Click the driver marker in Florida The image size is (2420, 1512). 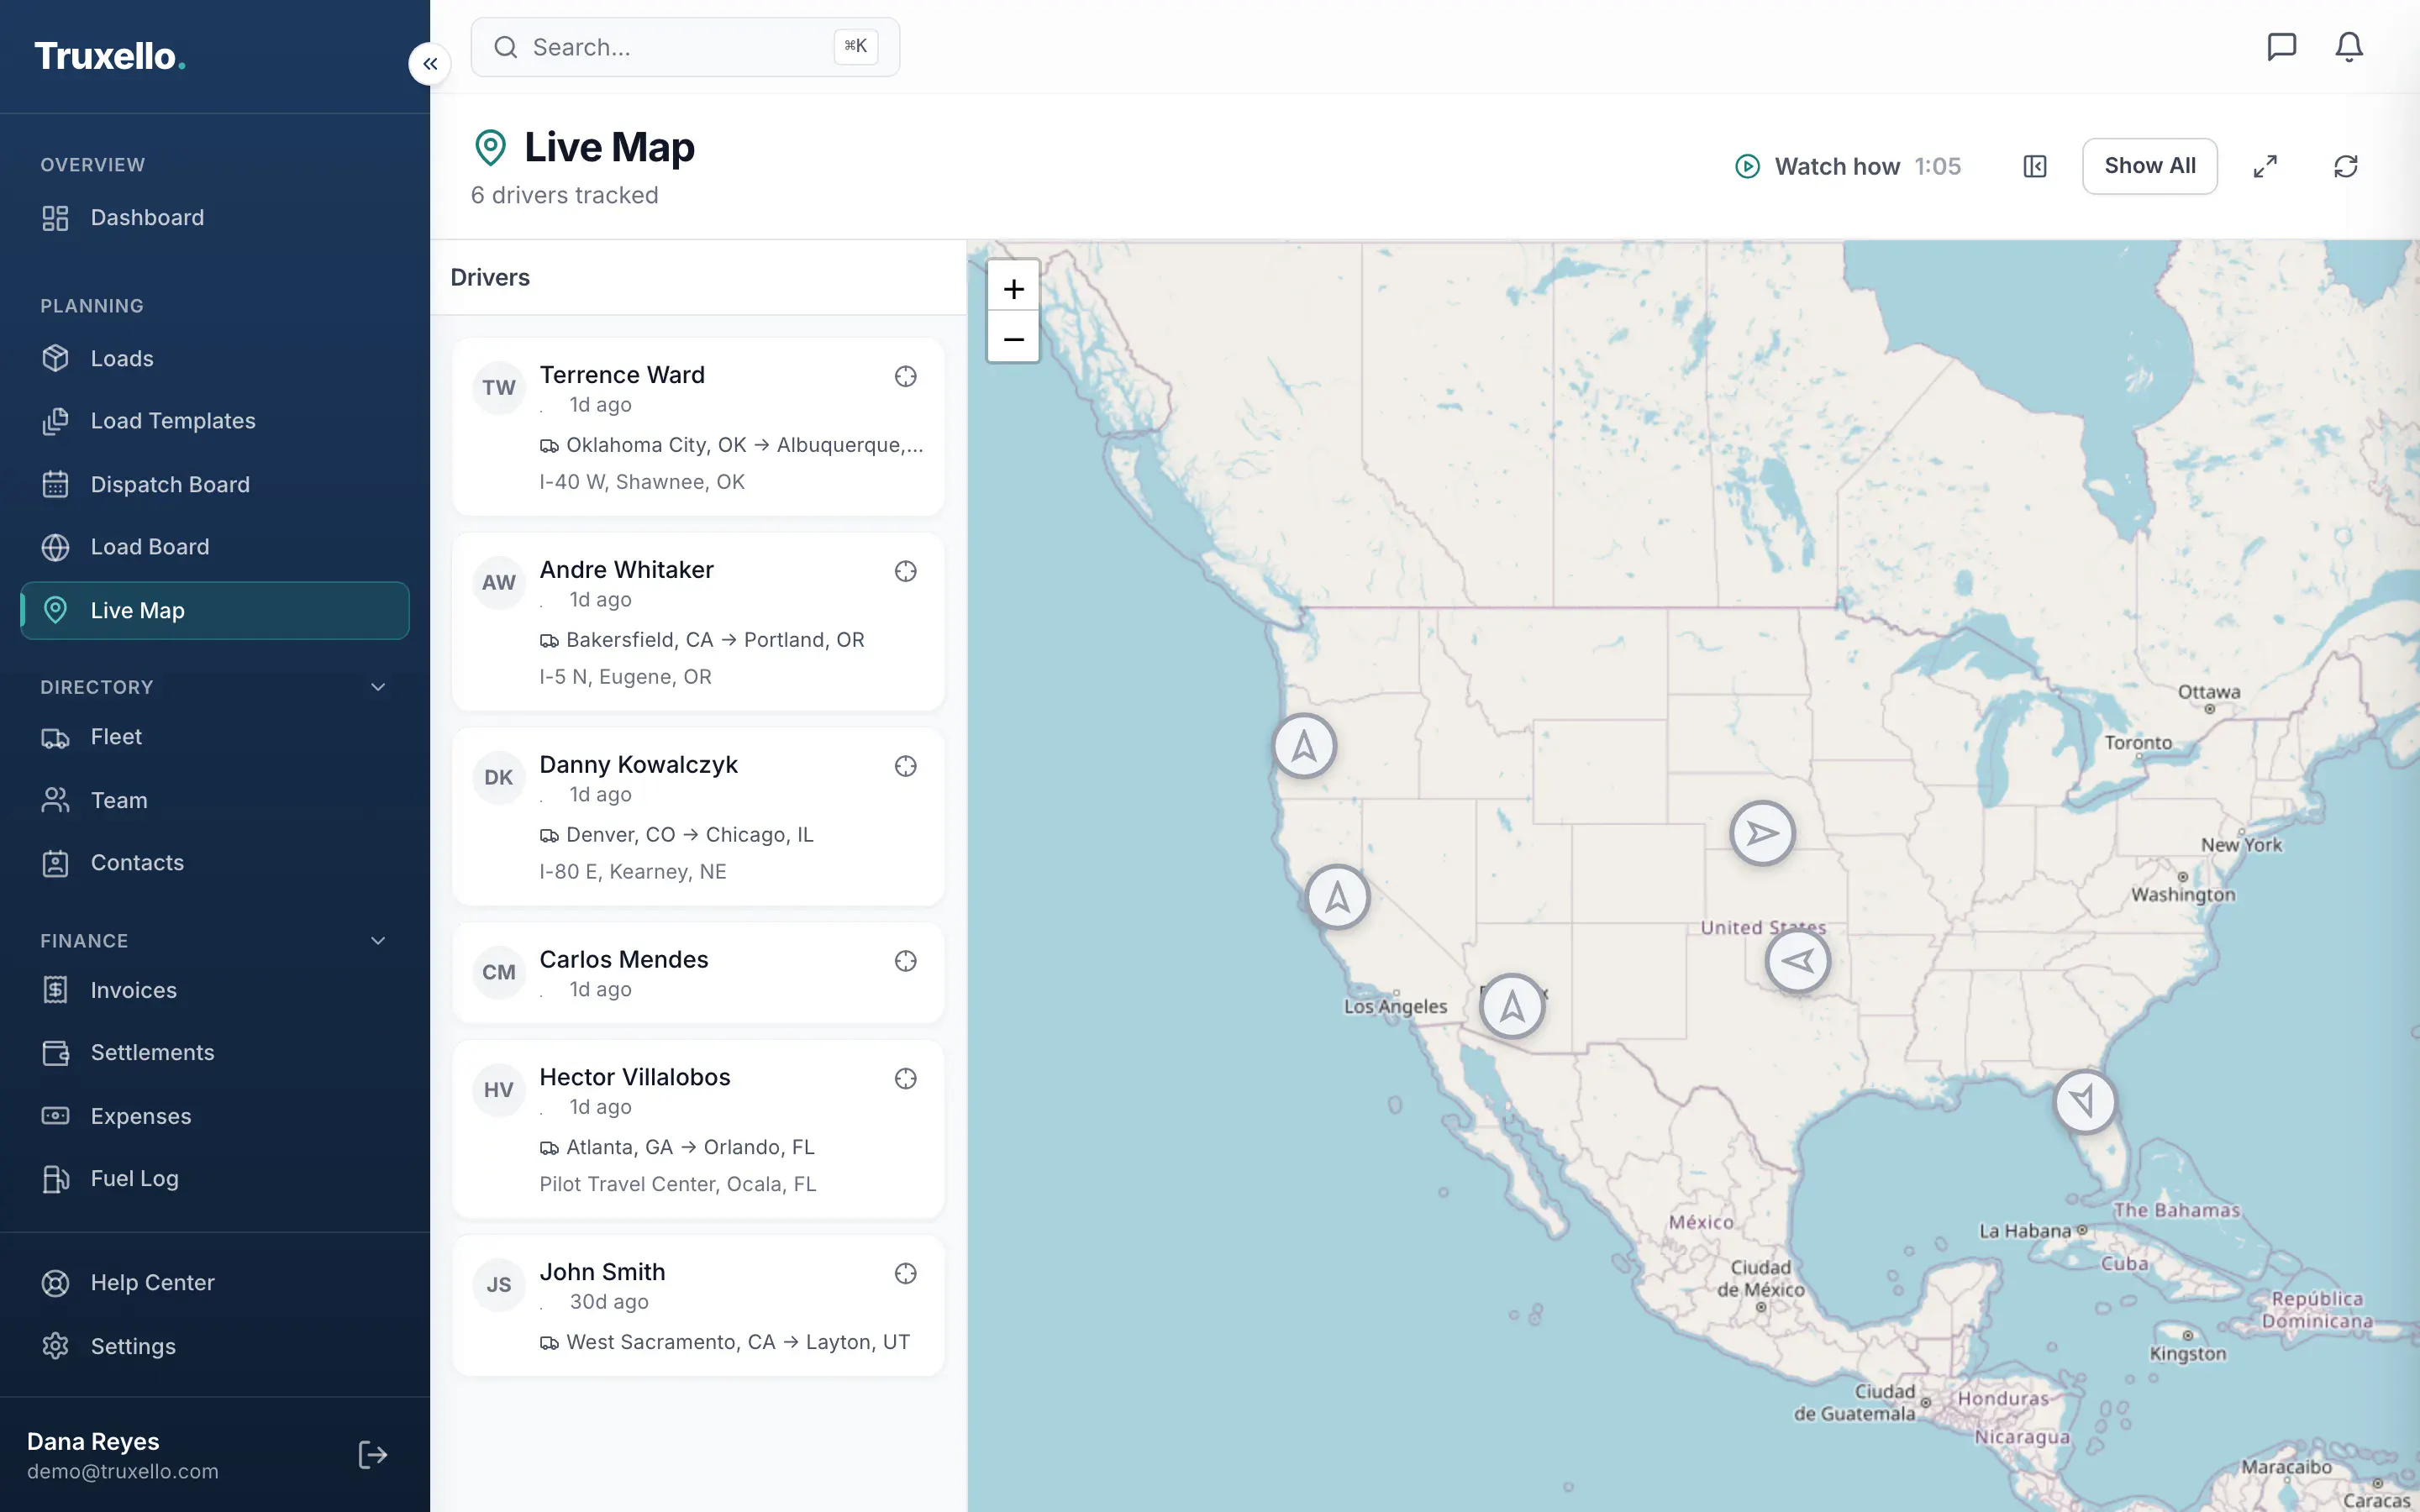click(x=2085, y=1102)
